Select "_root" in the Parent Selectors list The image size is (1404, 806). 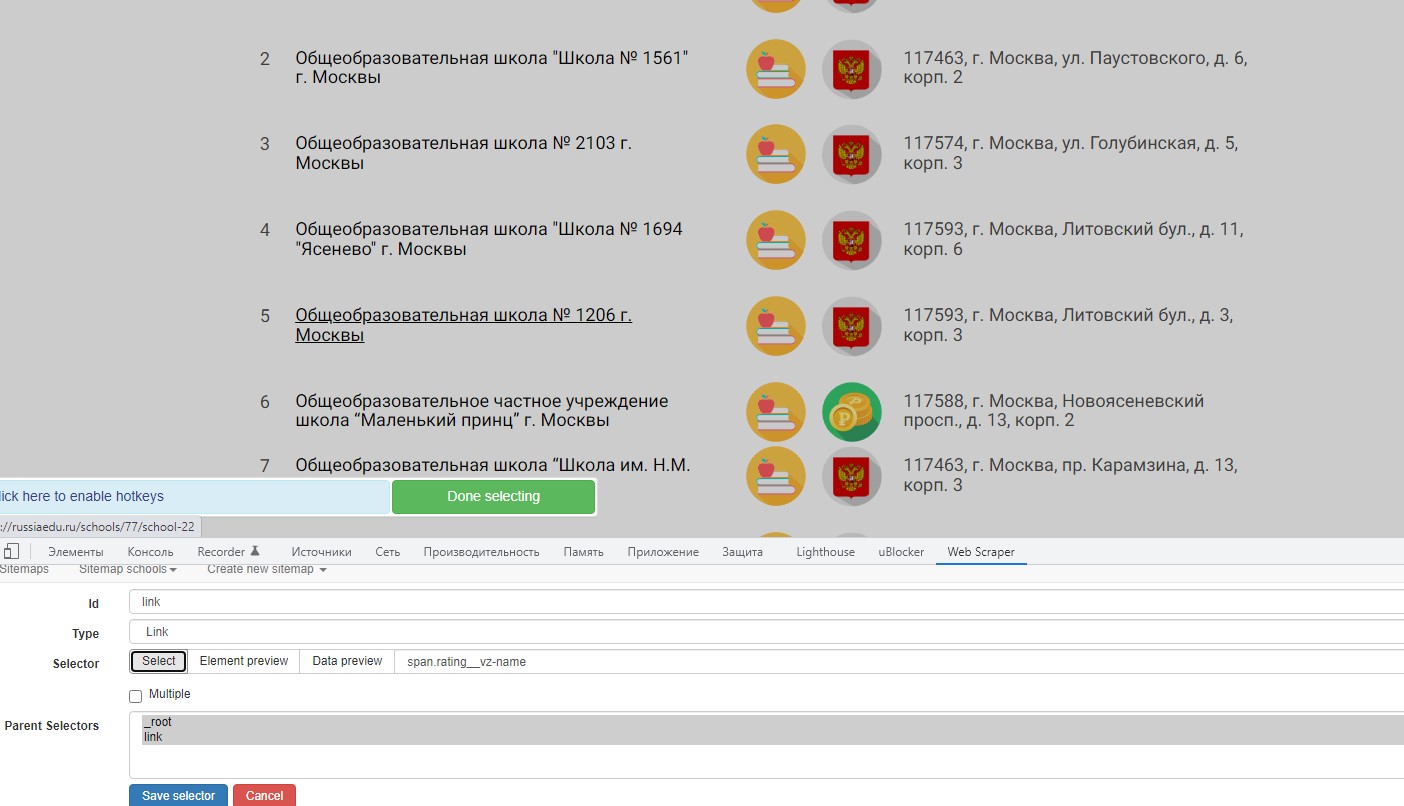click(158, 722)
